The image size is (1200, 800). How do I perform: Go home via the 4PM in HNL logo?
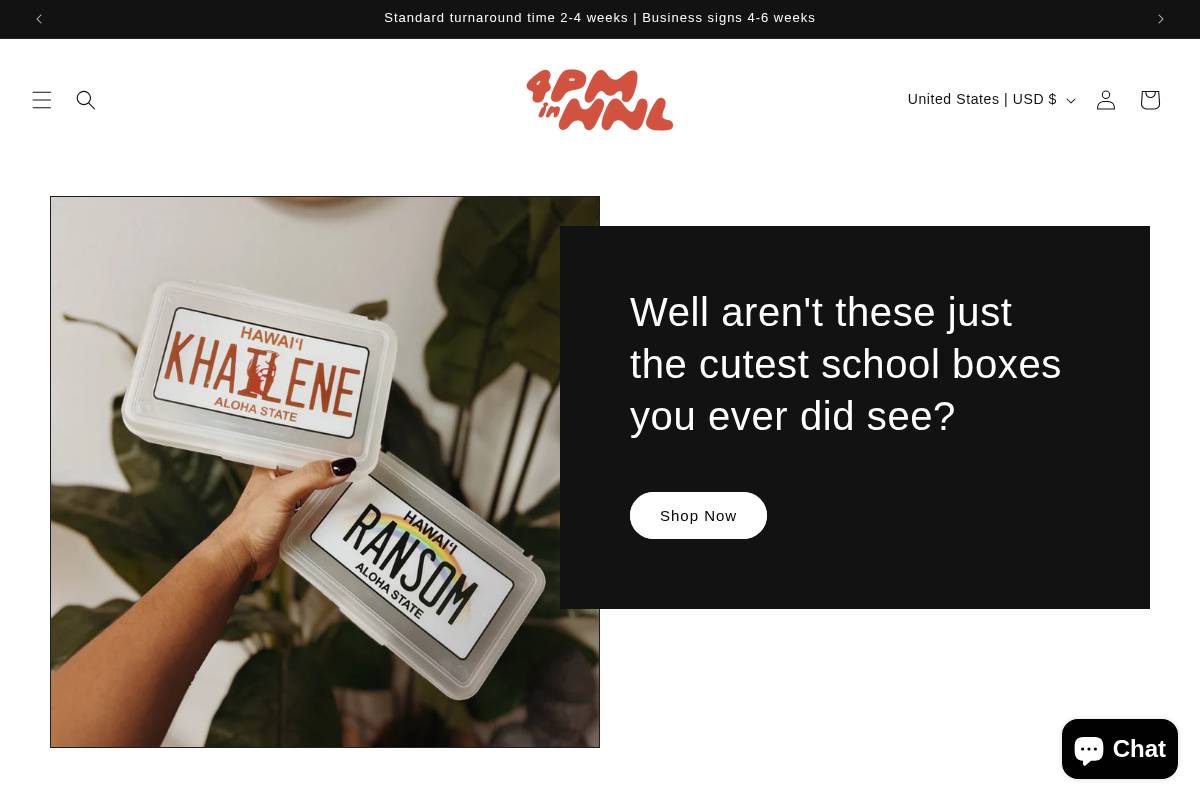tap(600, 100)
